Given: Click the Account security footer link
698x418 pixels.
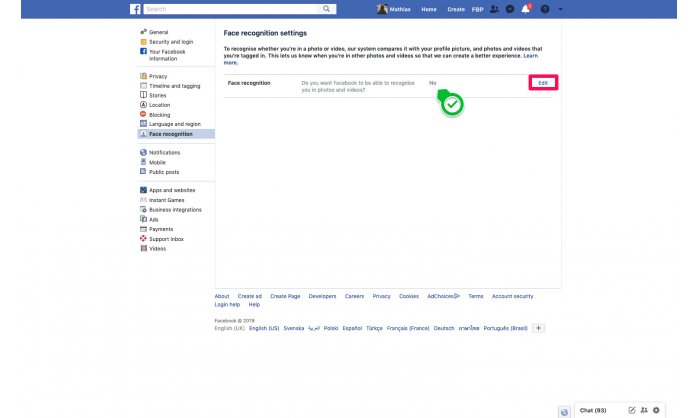Looking at the screenshot, I should (512, 296).
